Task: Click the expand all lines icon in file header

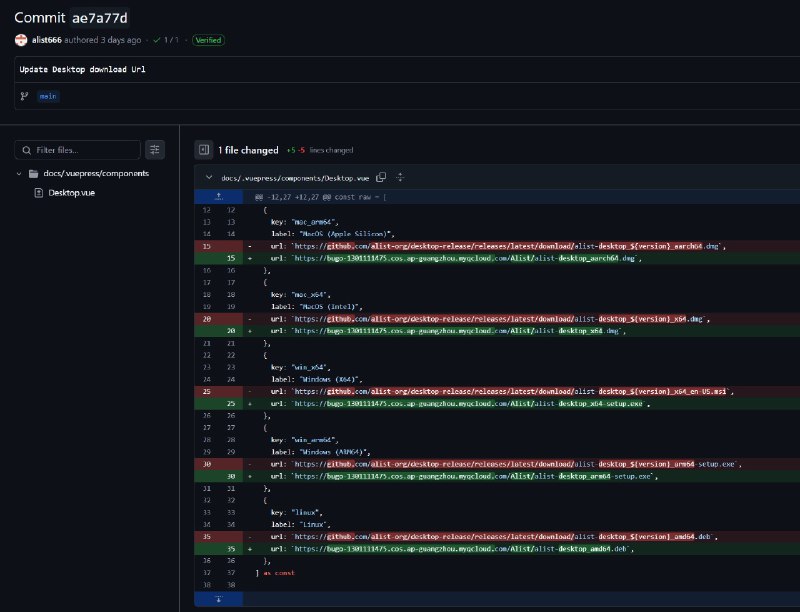Action: point(400,177)
